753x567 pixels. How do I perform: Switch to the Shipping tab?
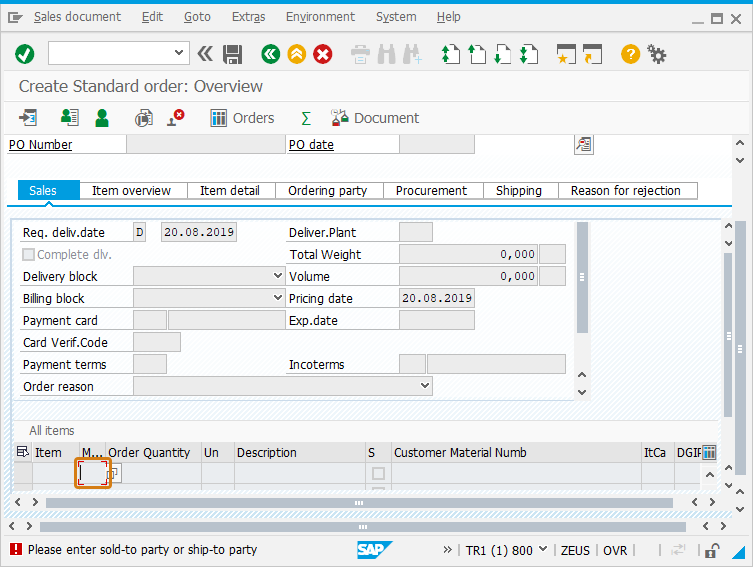click(x=519, y=191)
